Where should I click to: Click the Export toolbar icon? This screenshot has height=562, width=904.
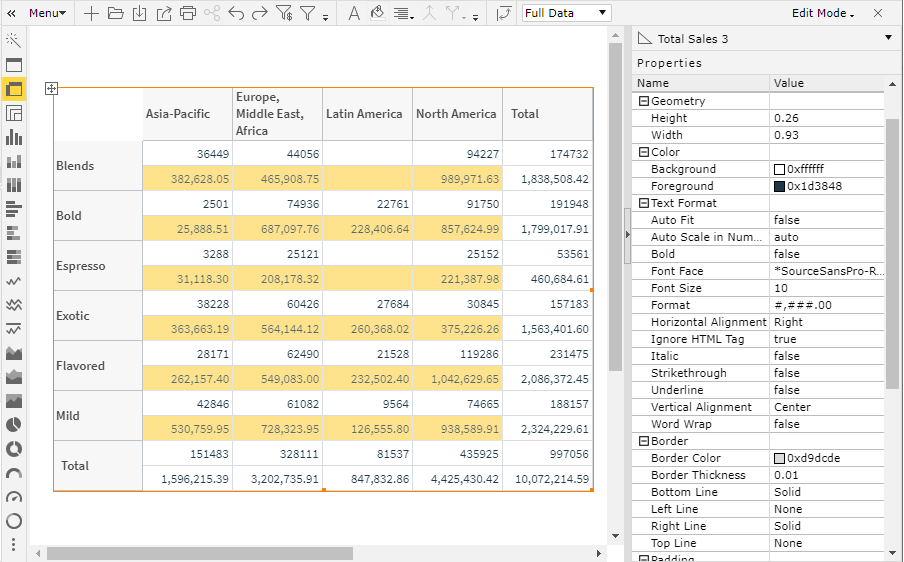click(x=164, y=13)
